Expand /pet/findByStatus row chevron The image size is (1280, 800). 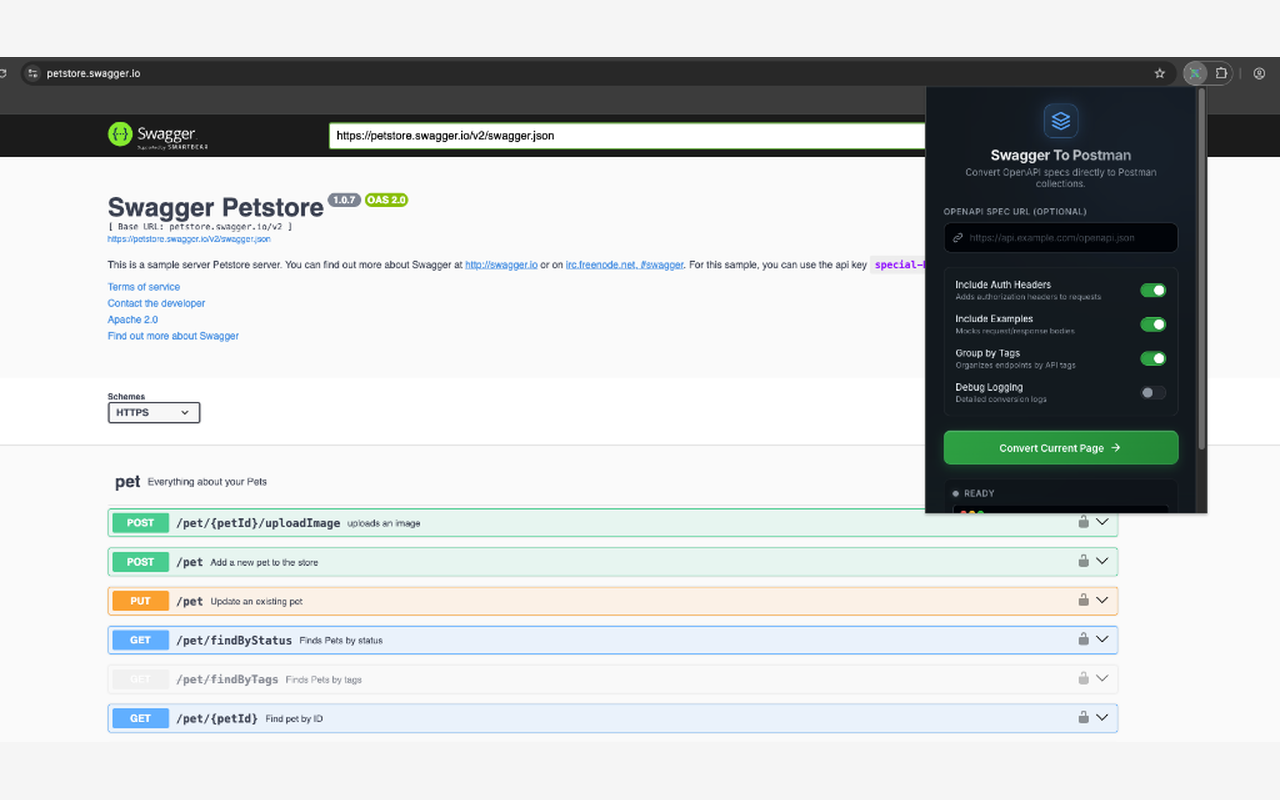(1102, 639)
